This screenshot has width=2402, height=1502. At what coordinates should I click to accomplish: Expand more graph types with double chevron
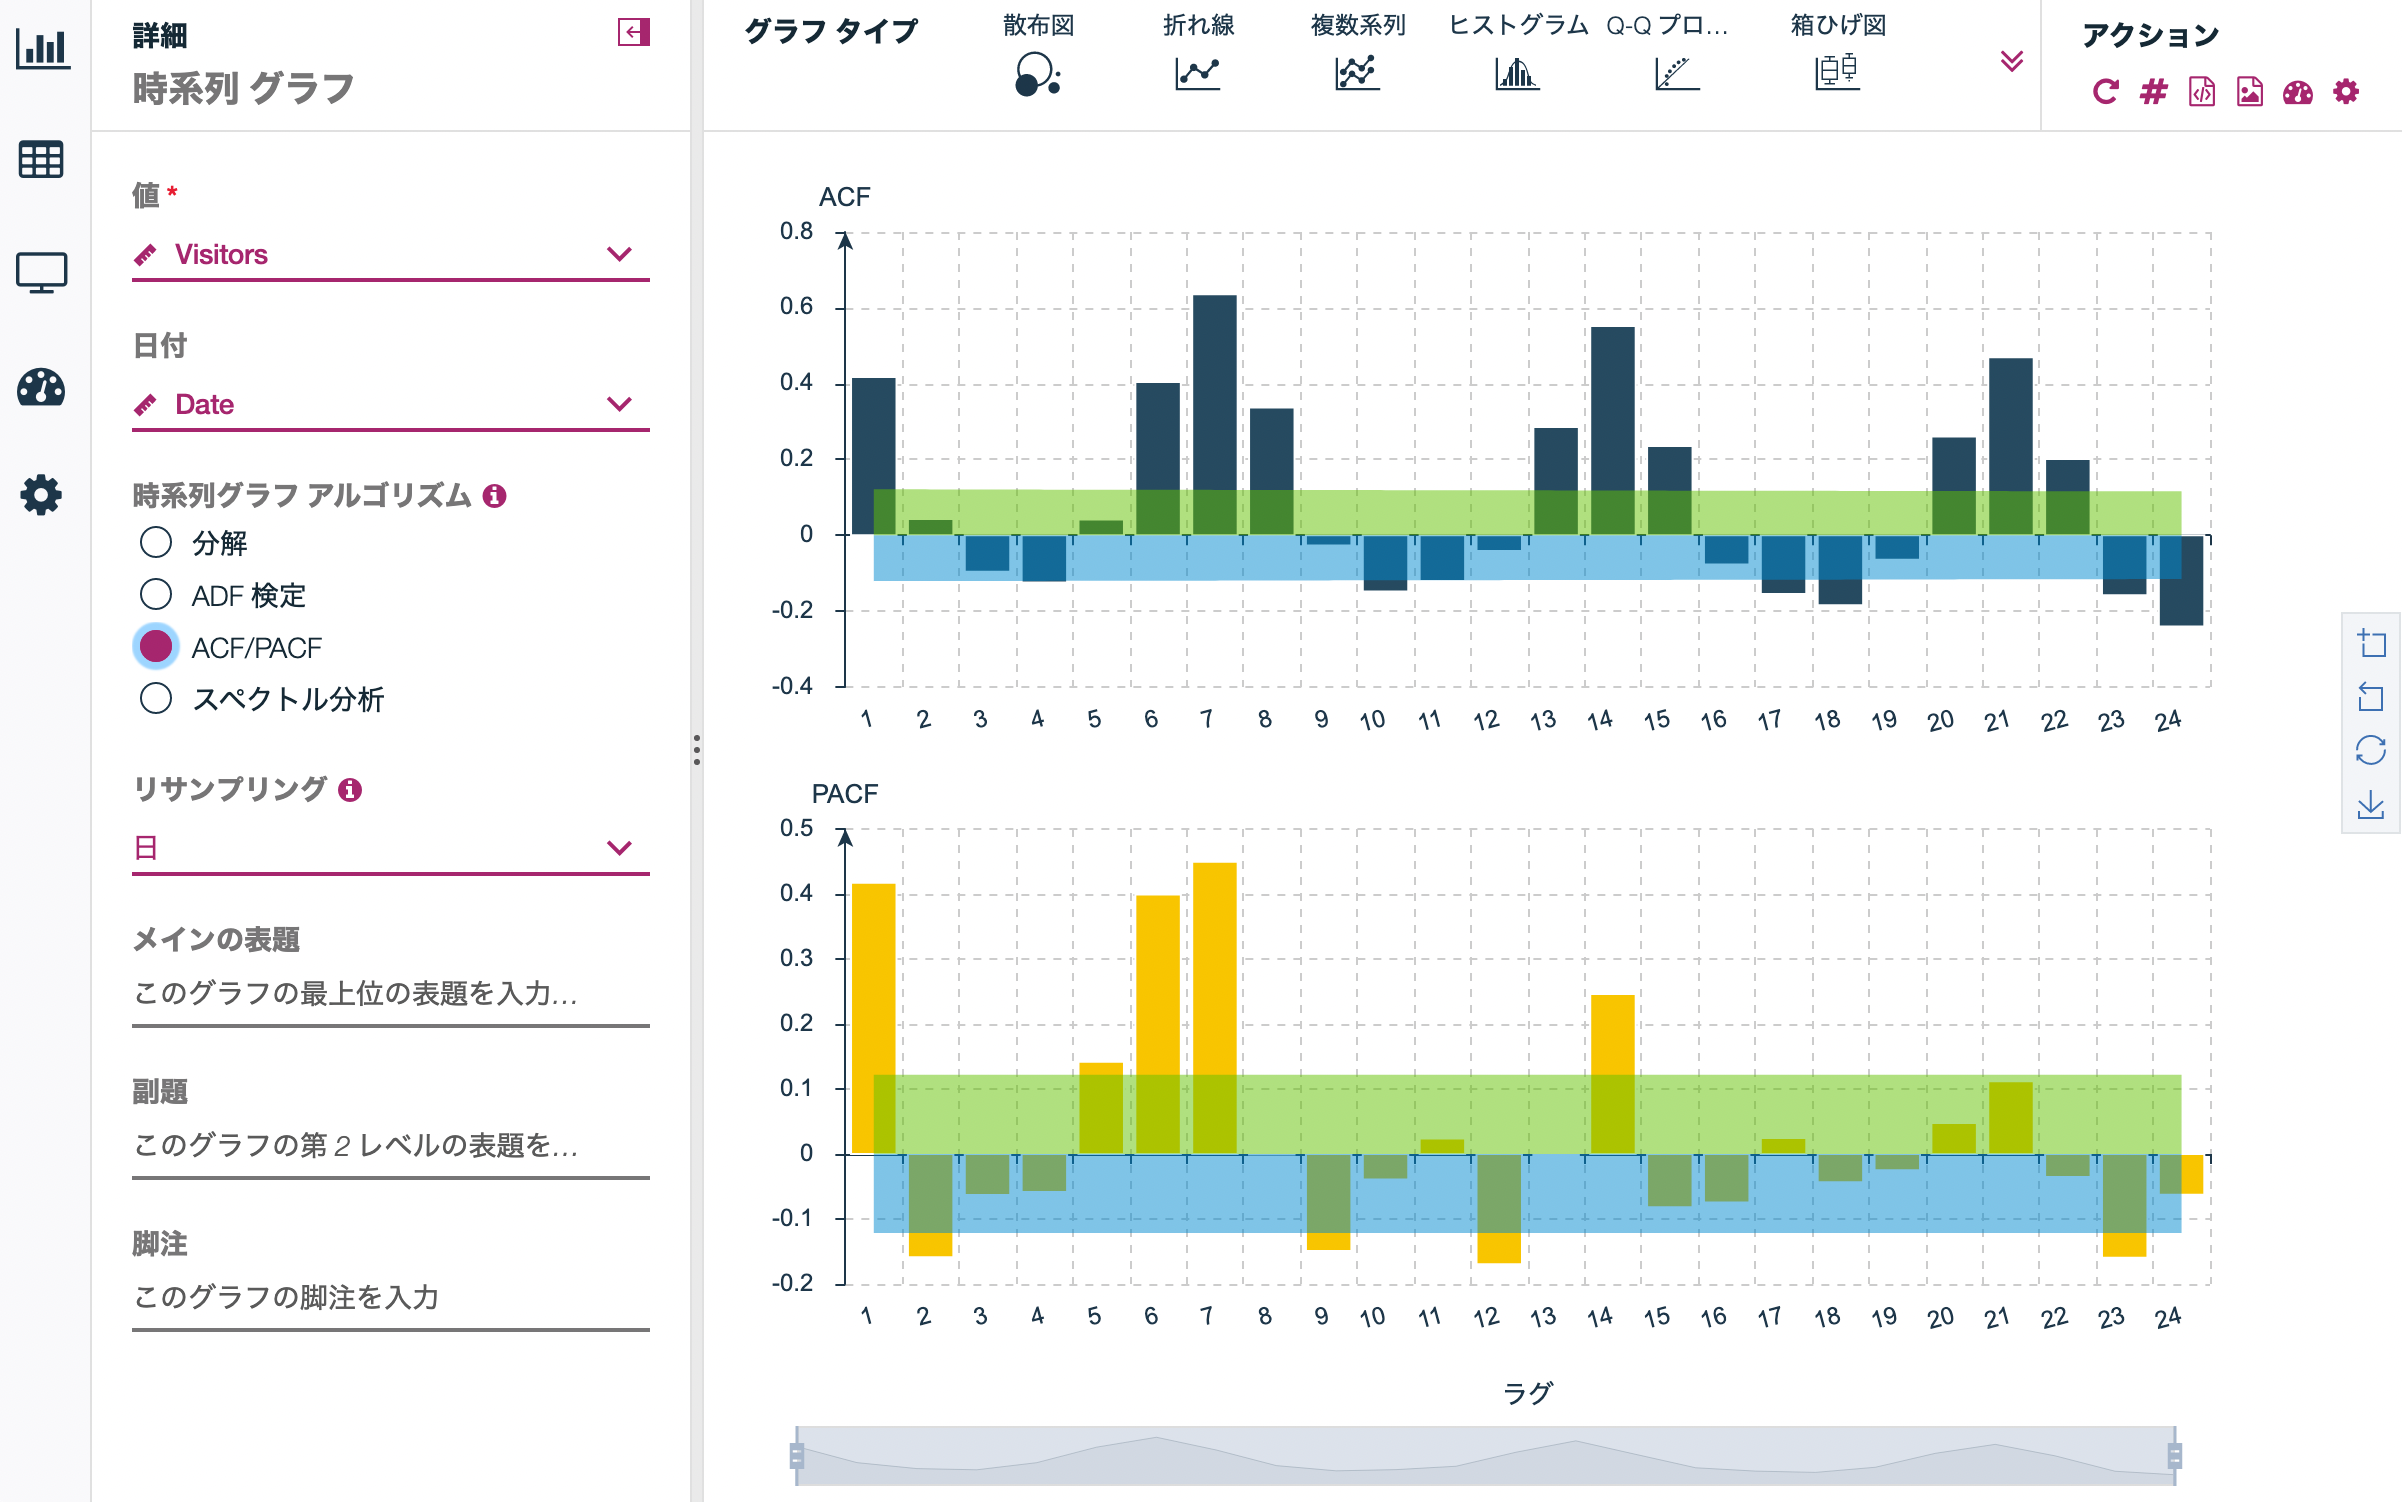coord(2011,62)
